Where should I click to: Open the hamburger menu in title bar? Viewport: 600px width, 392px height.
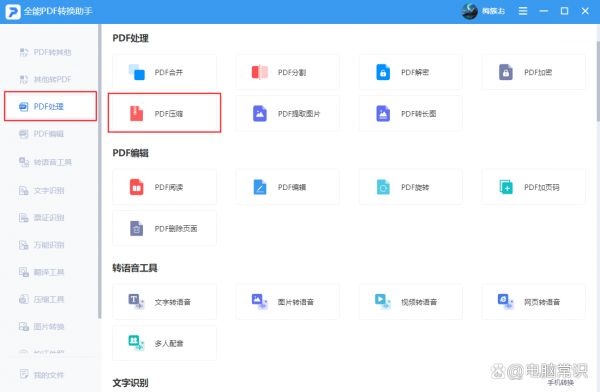pyautogui.click(x=523, y=11)
